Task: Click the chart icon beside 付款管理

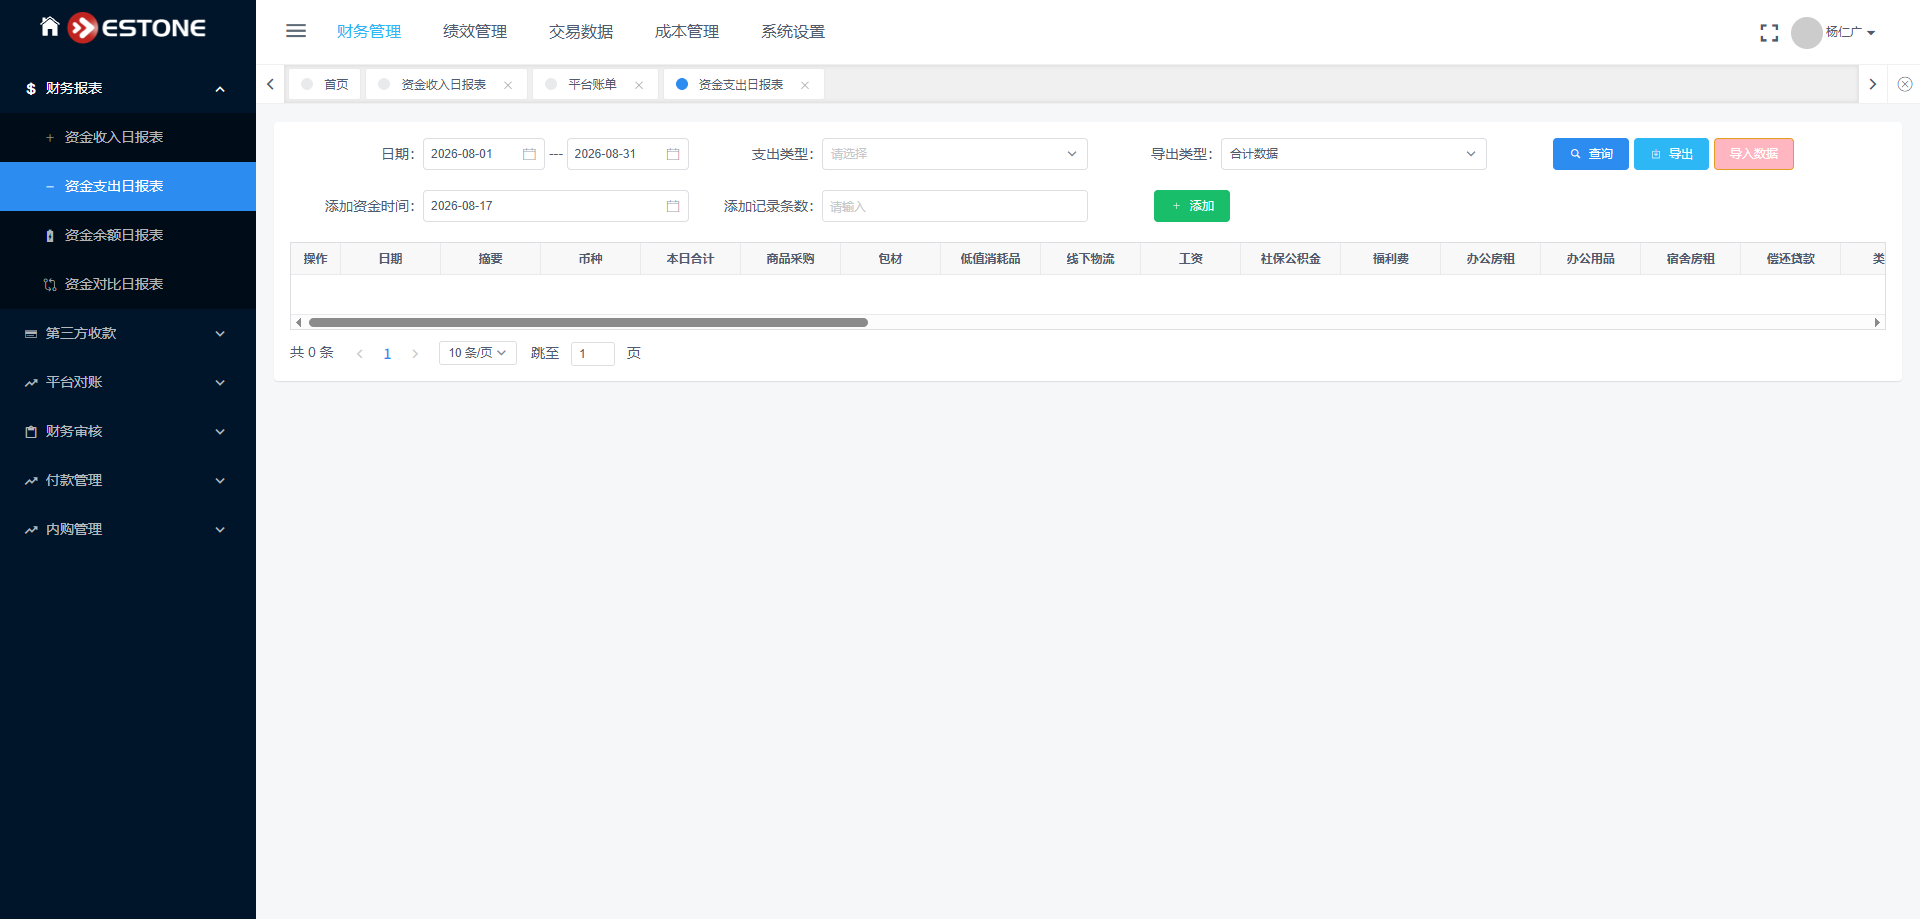Action: (31, 481)
